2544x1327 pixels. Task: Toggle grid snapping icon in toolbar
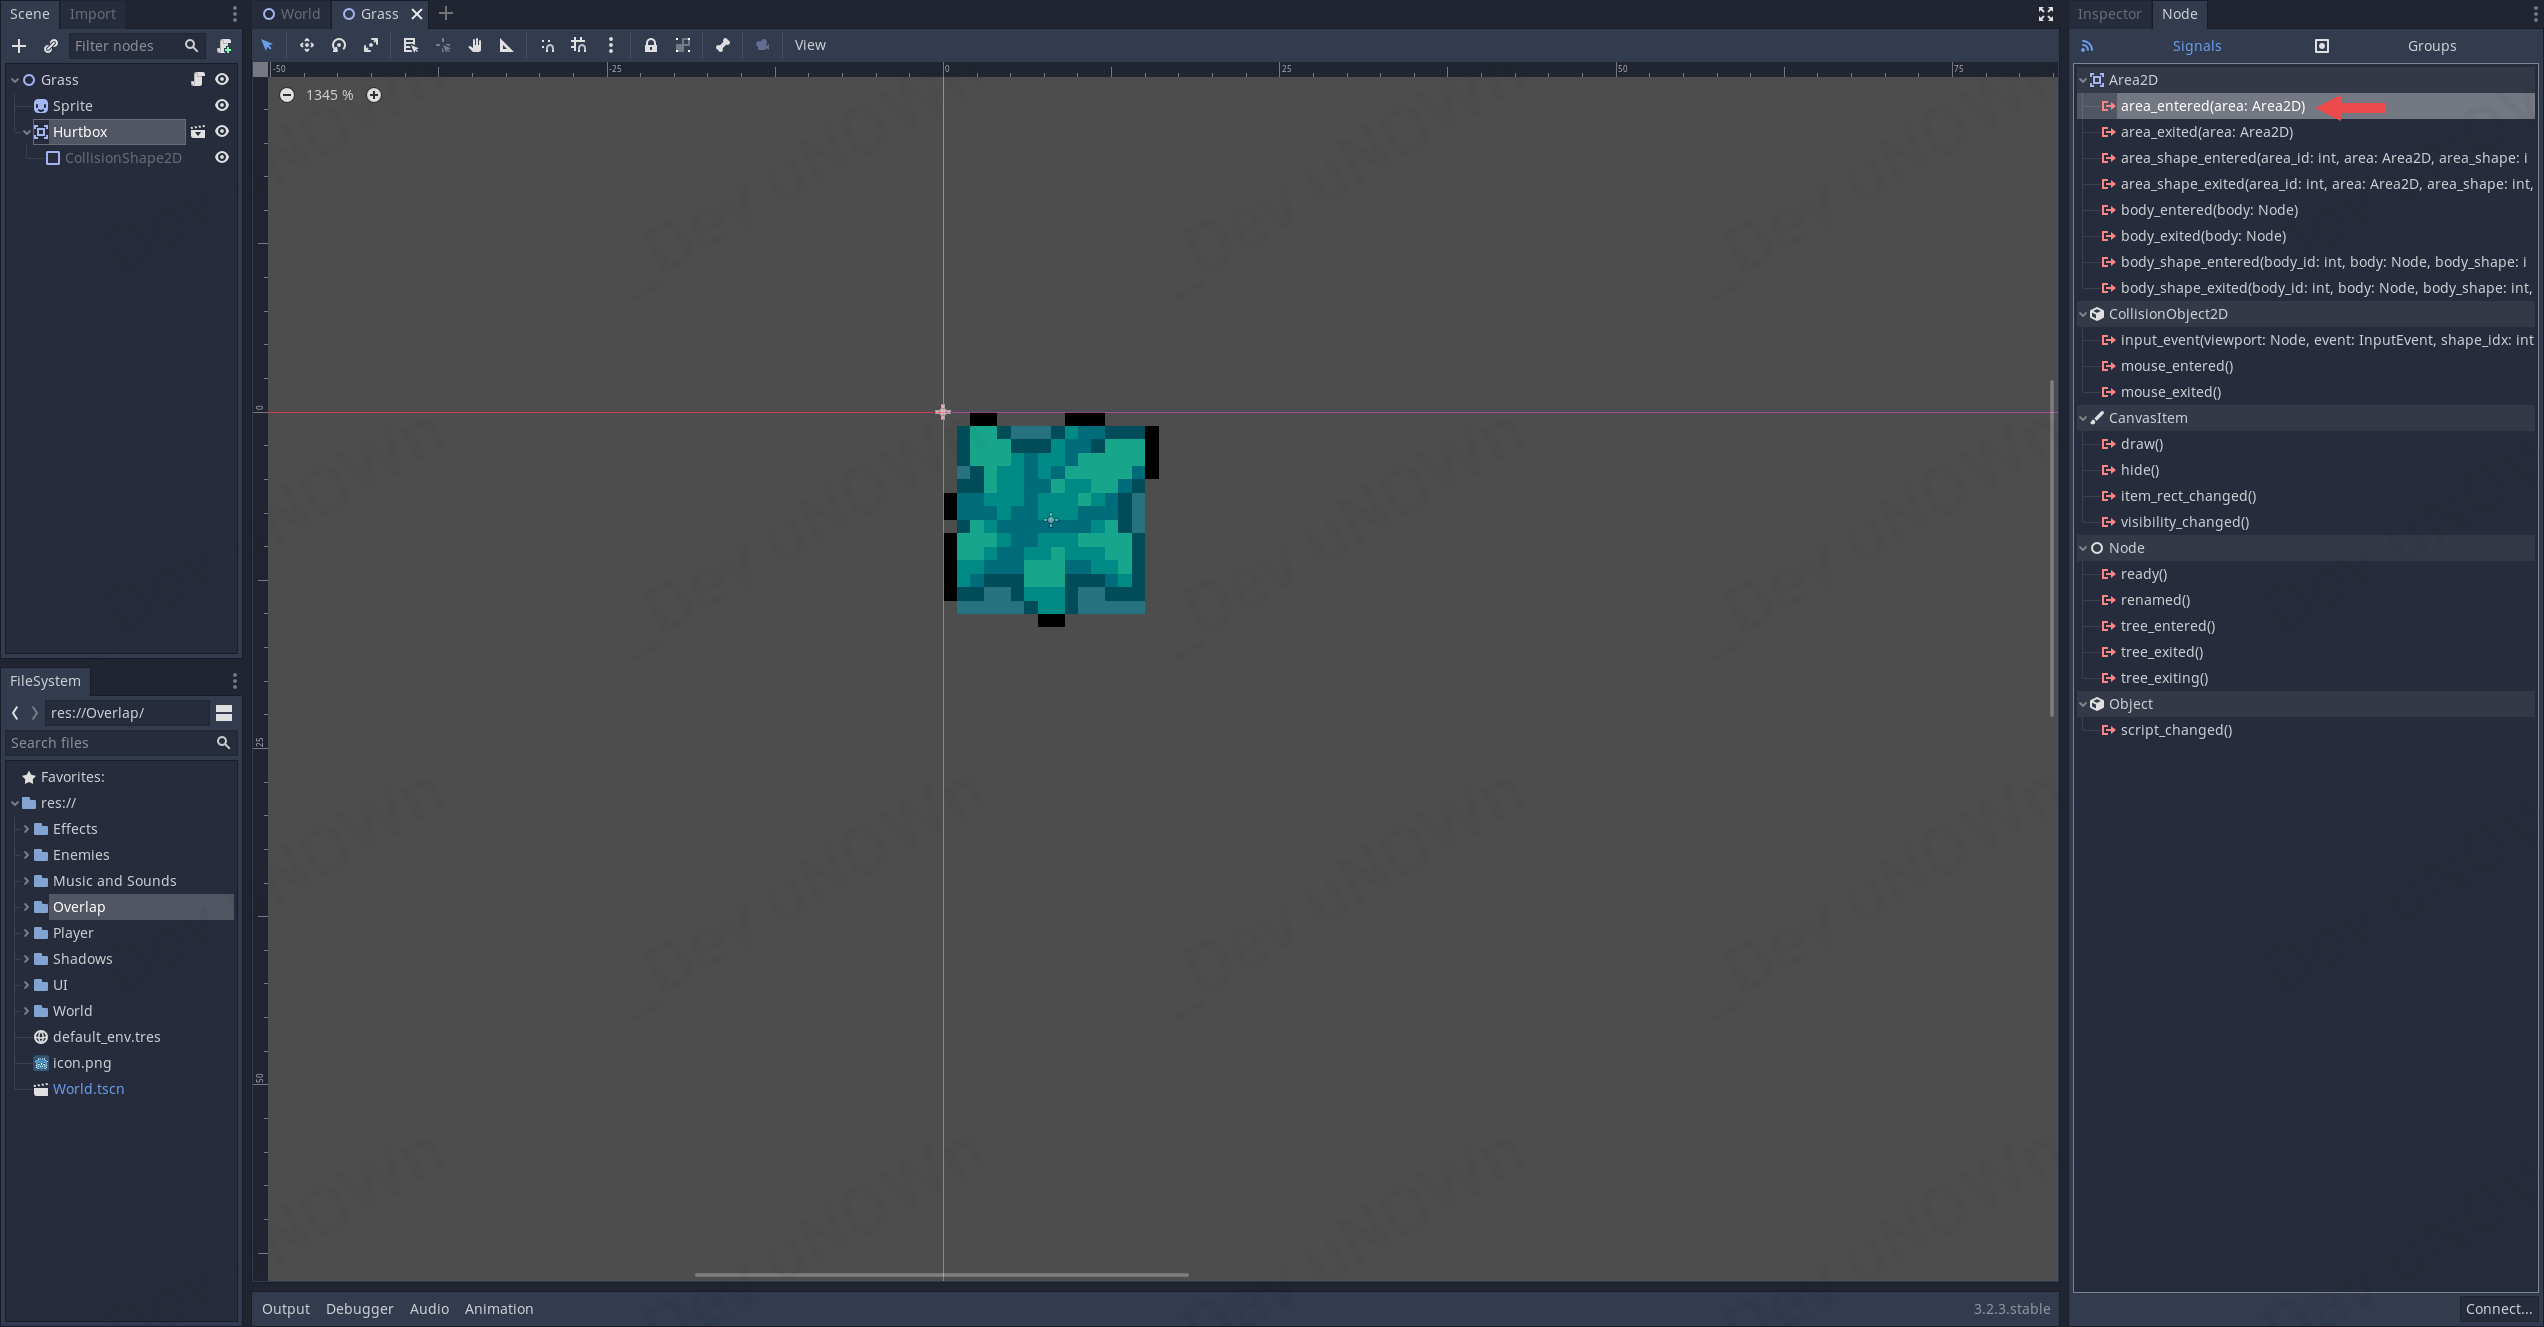[578, 45]
